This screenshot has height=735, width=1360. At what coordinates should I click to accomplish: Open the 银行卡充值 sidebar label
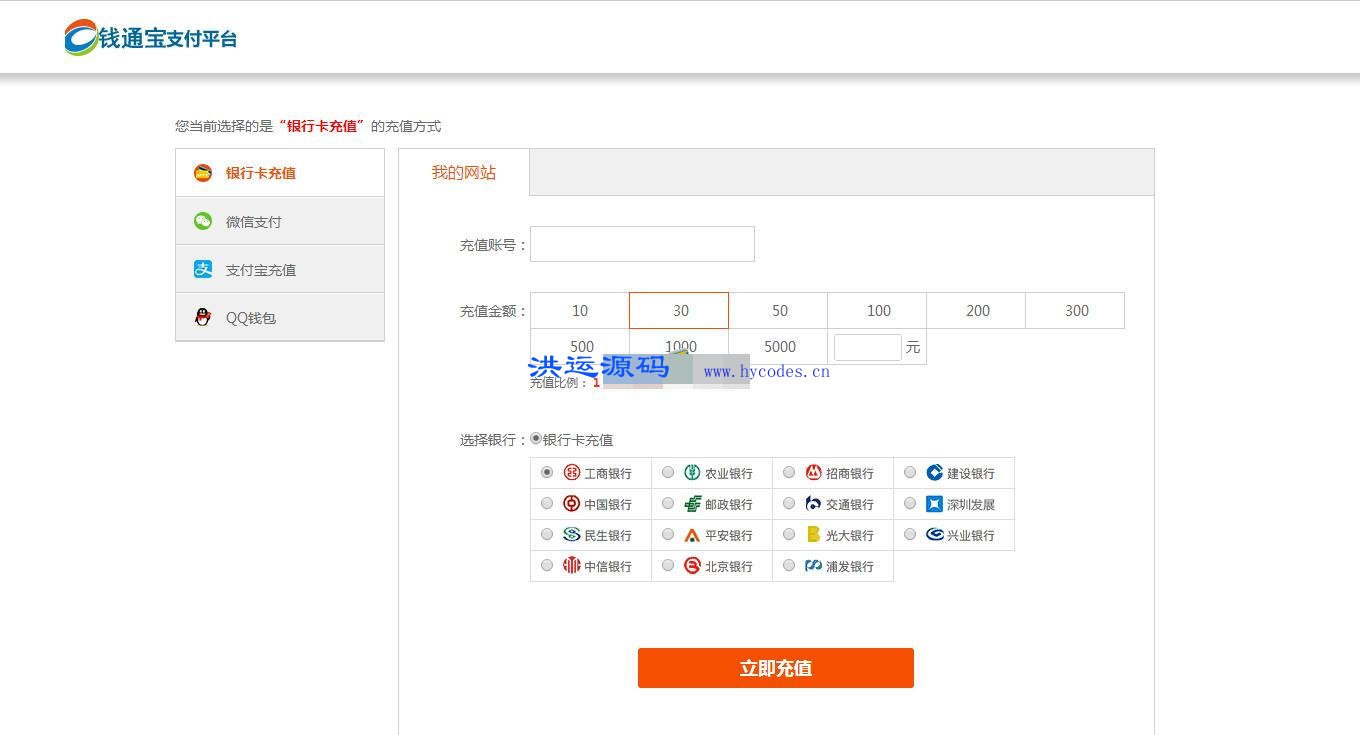[x=261, y=173]
